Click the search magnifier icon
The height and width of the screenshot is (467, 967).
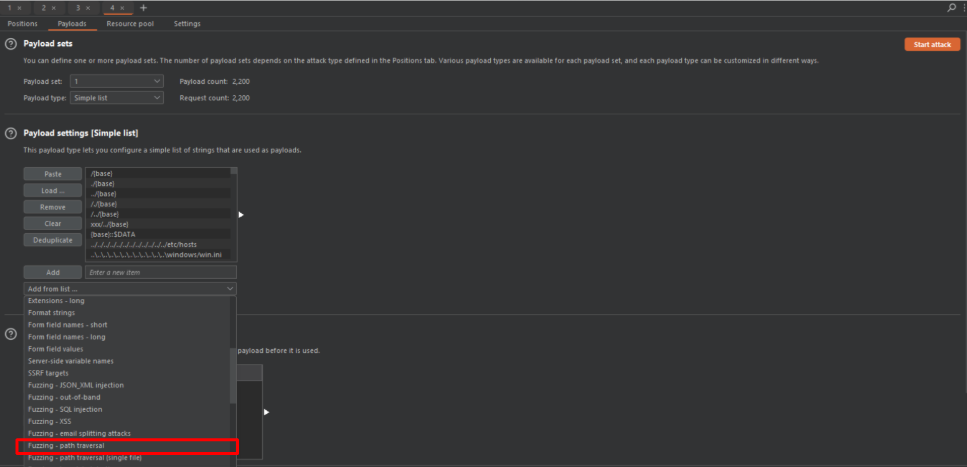(951, 7)
